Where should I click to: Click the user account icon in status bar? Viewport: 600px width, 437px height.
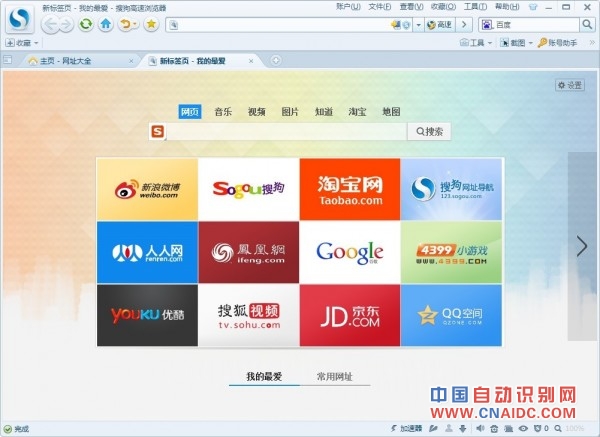[x=448, y=428]
